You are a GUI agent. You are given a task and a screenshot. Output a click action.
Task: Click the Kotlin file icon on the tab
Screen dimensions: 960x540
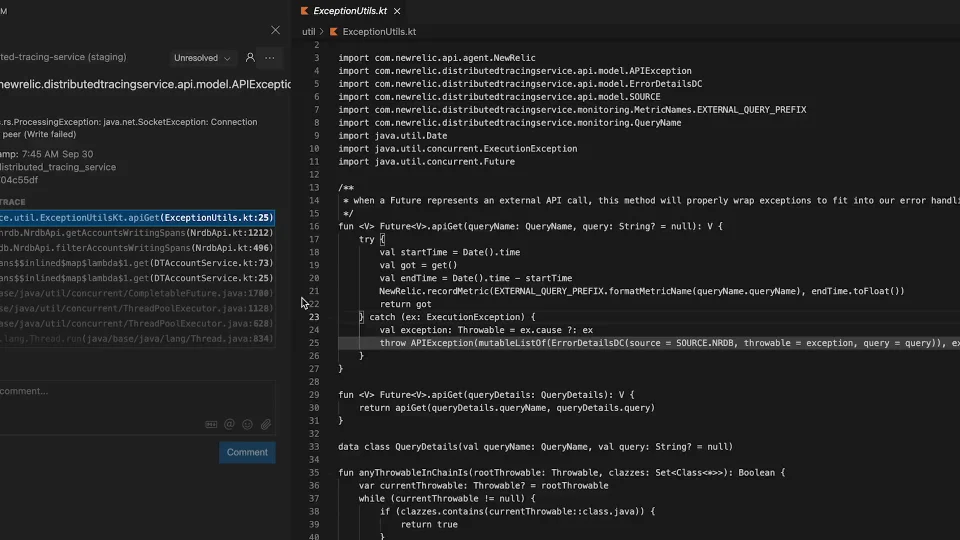tap(304, 11)
